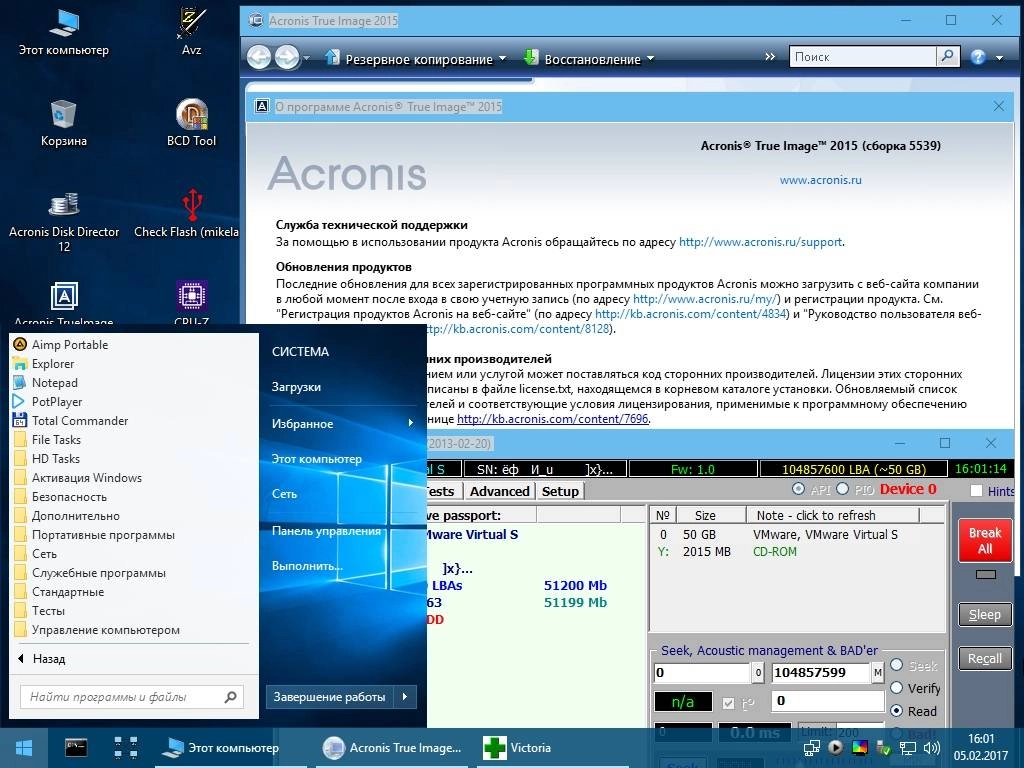Click the Sleep button in Victoria
The height and width of the screenshot is (768, 1024).
(985, 615)
